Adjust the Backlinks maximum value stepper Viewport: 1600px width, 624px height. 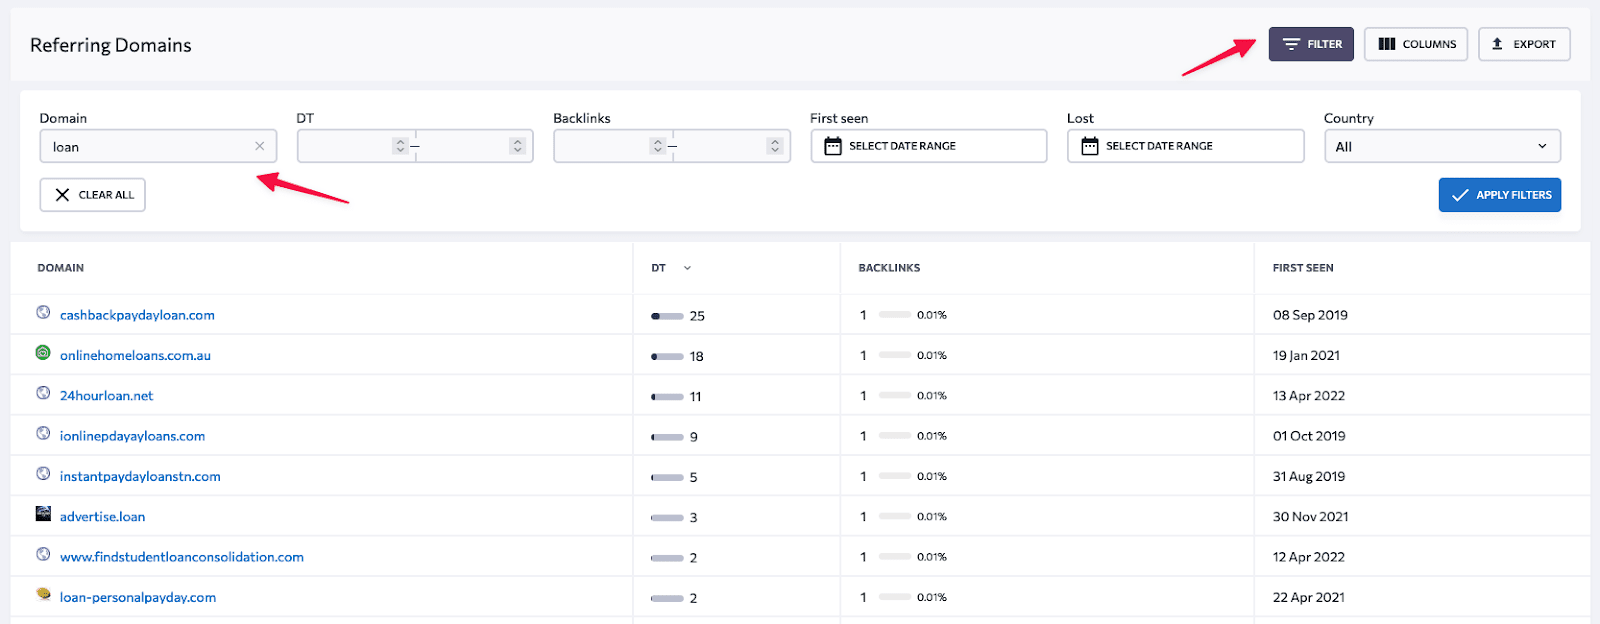(774, 146)
